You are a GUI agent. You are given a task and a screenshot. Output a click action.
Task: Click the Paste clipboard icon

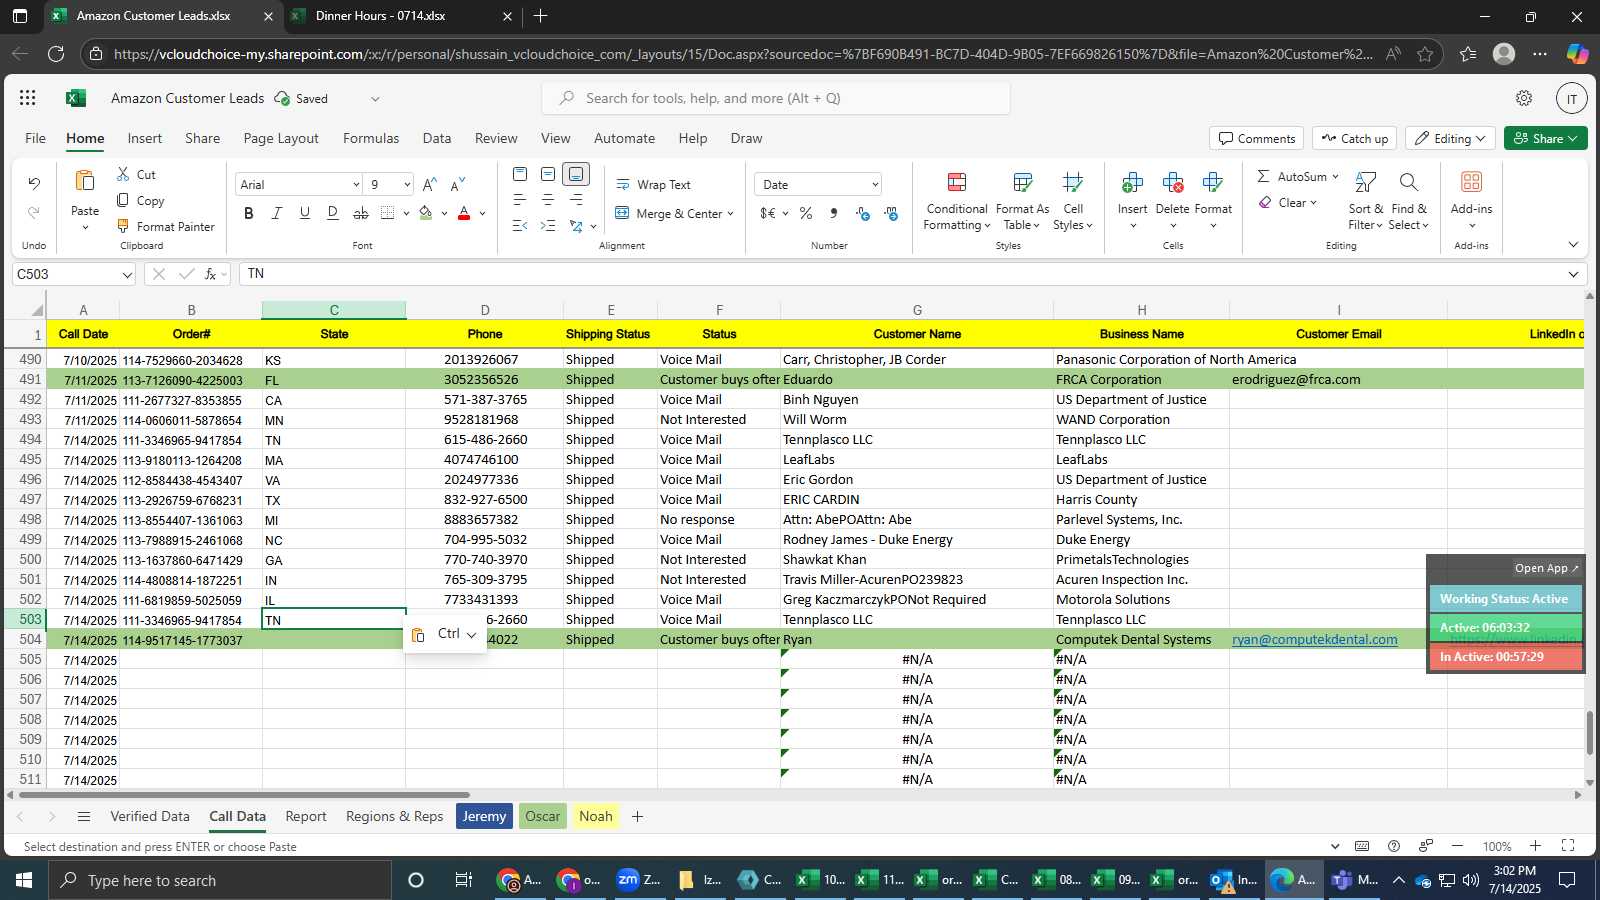point(85,181)
